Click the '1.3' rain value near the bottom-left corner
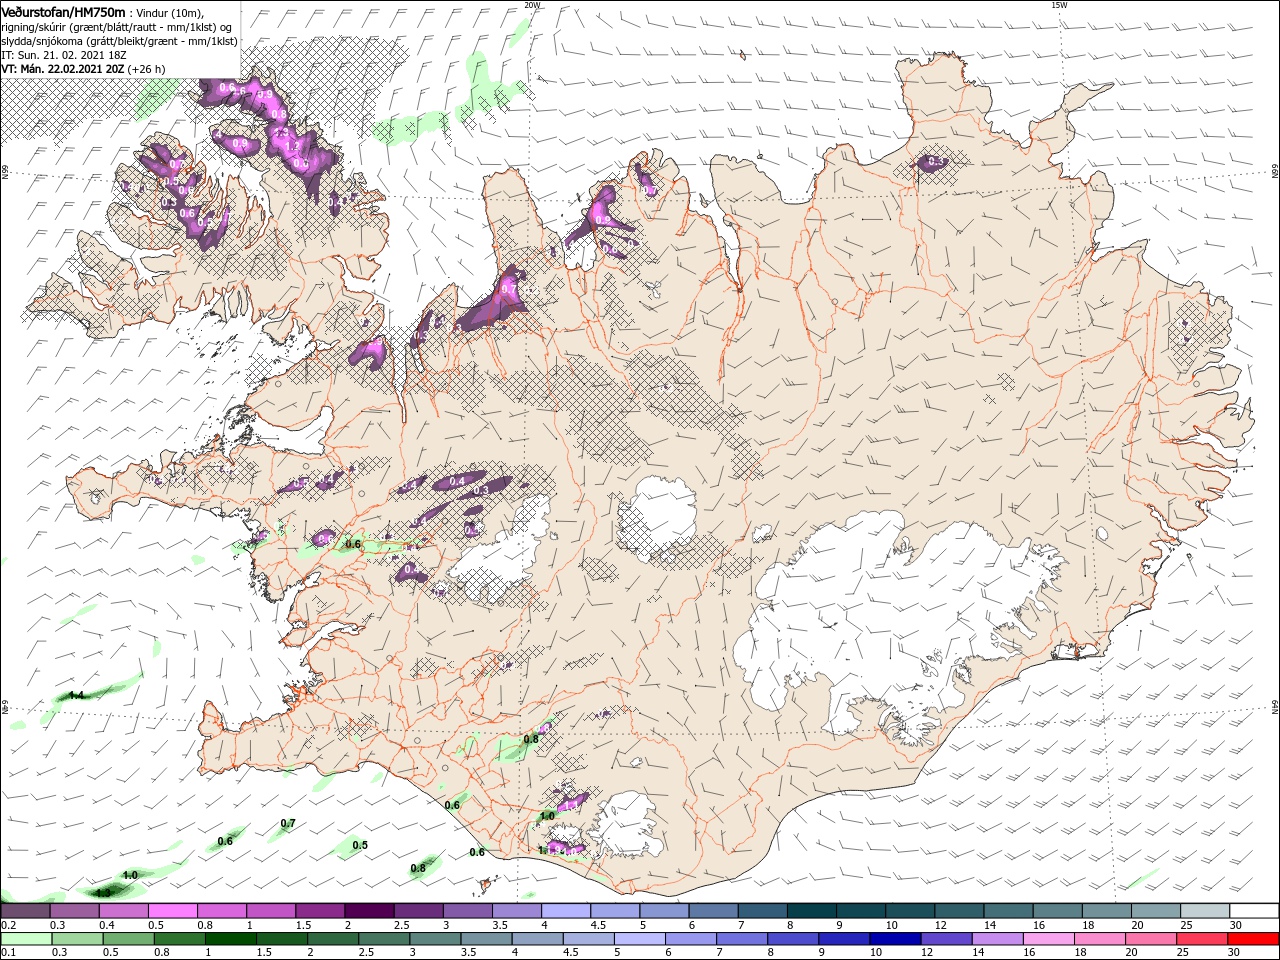Image resolution: width=1280 pixels, height=960 pixels. click(x=104, y=893)
